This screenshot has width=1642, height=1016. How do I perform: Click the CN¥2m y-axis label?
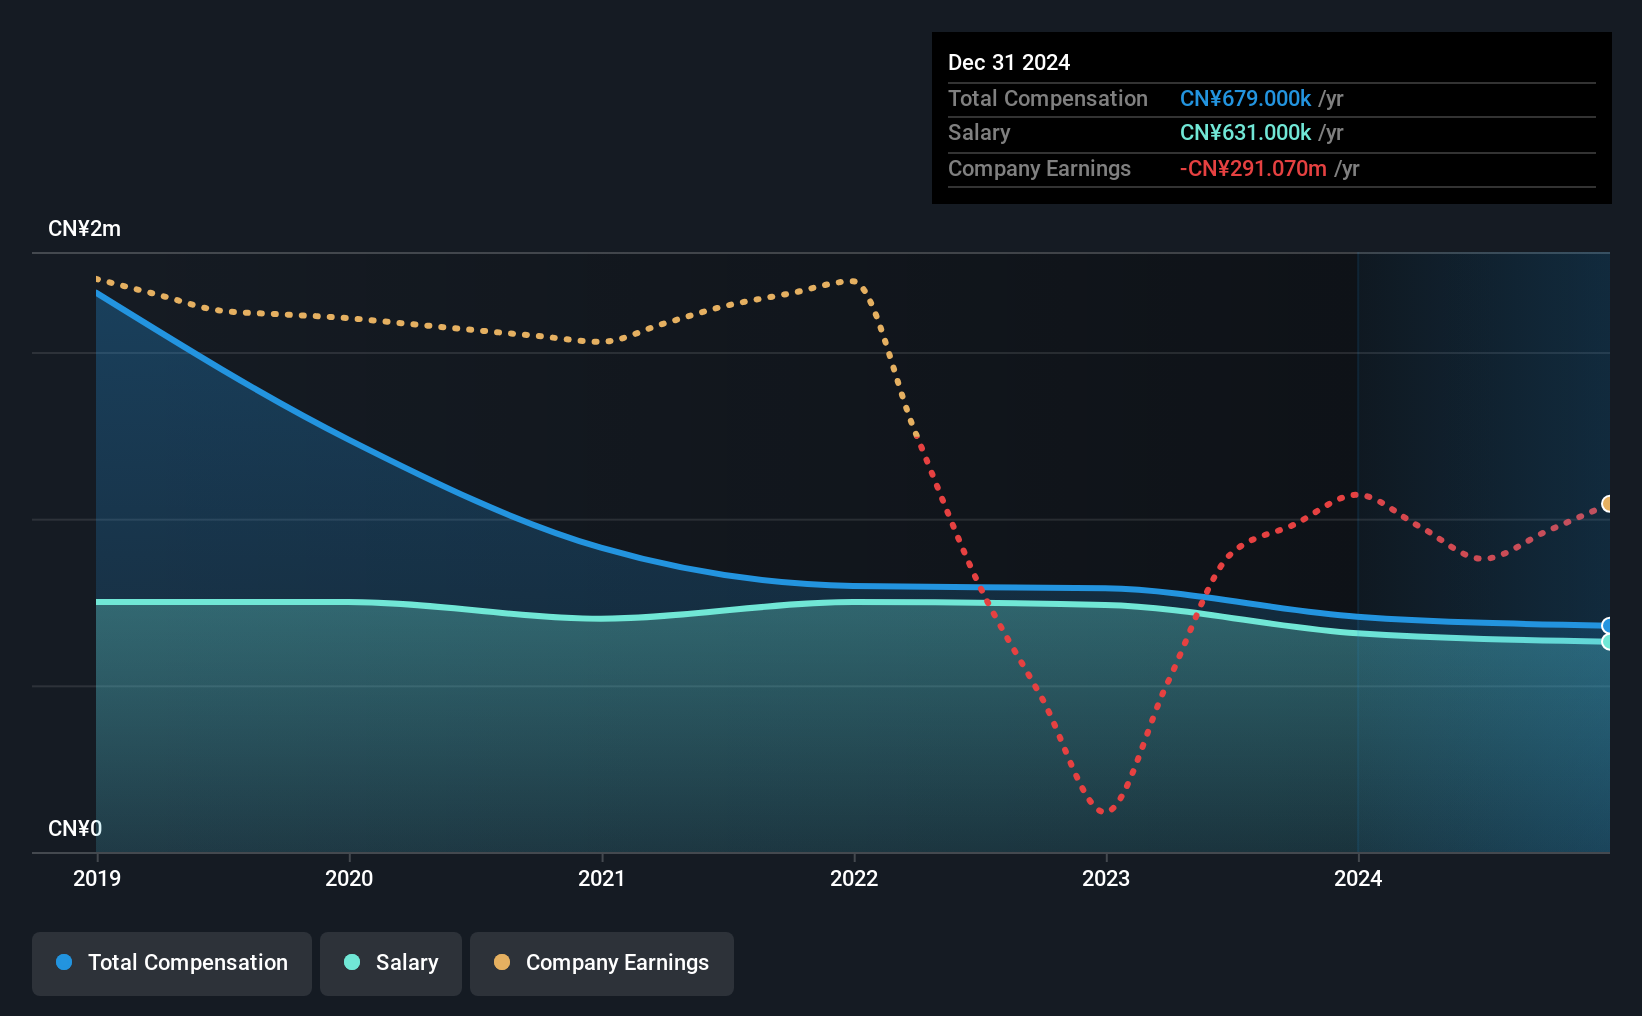[84, 229]
